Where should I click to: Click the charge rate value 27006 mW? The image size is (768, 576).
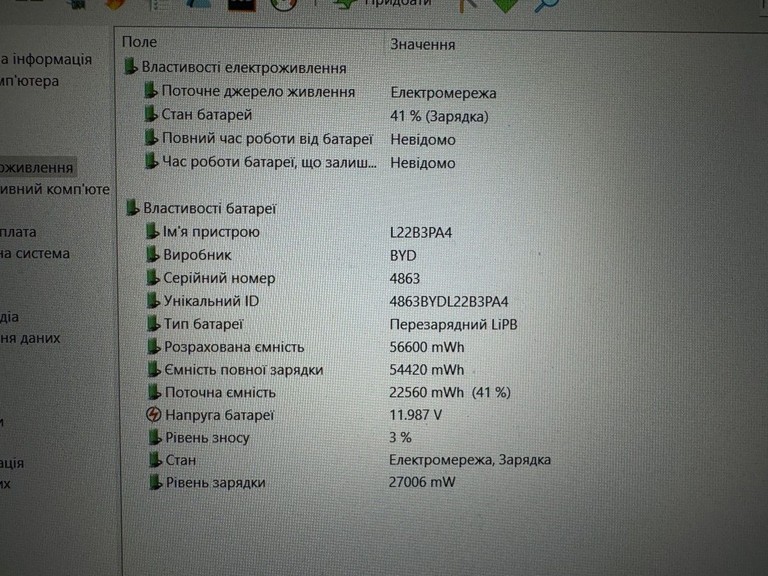point(422,482)
